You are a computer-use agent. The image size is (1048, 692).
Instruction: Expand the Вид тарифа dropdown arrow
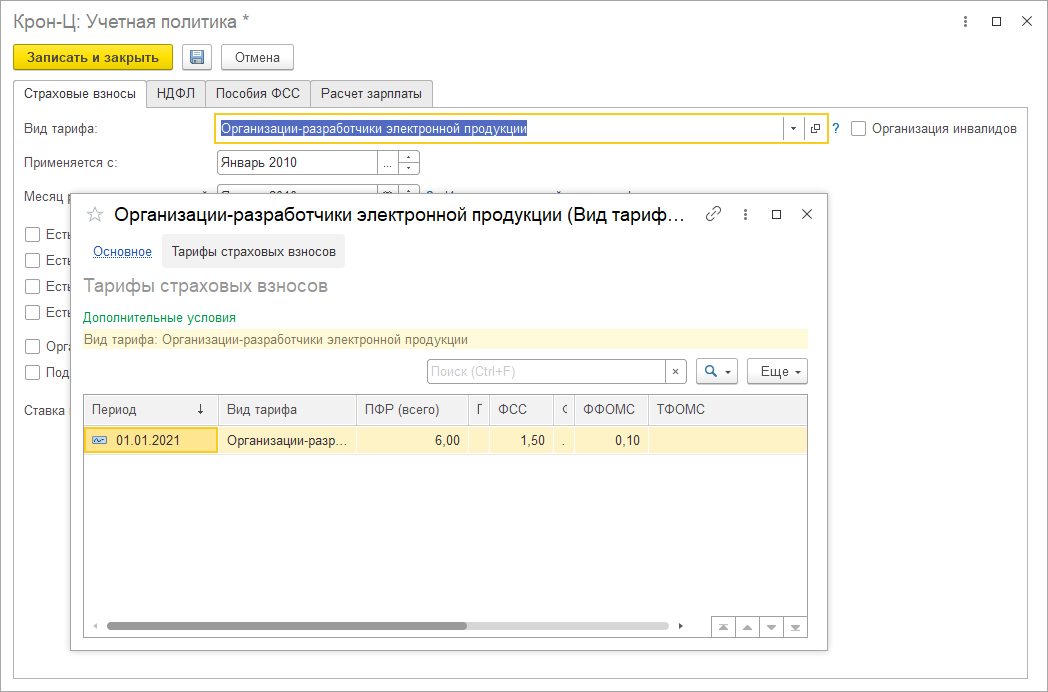pyautogui.click(x=793, y=128)
